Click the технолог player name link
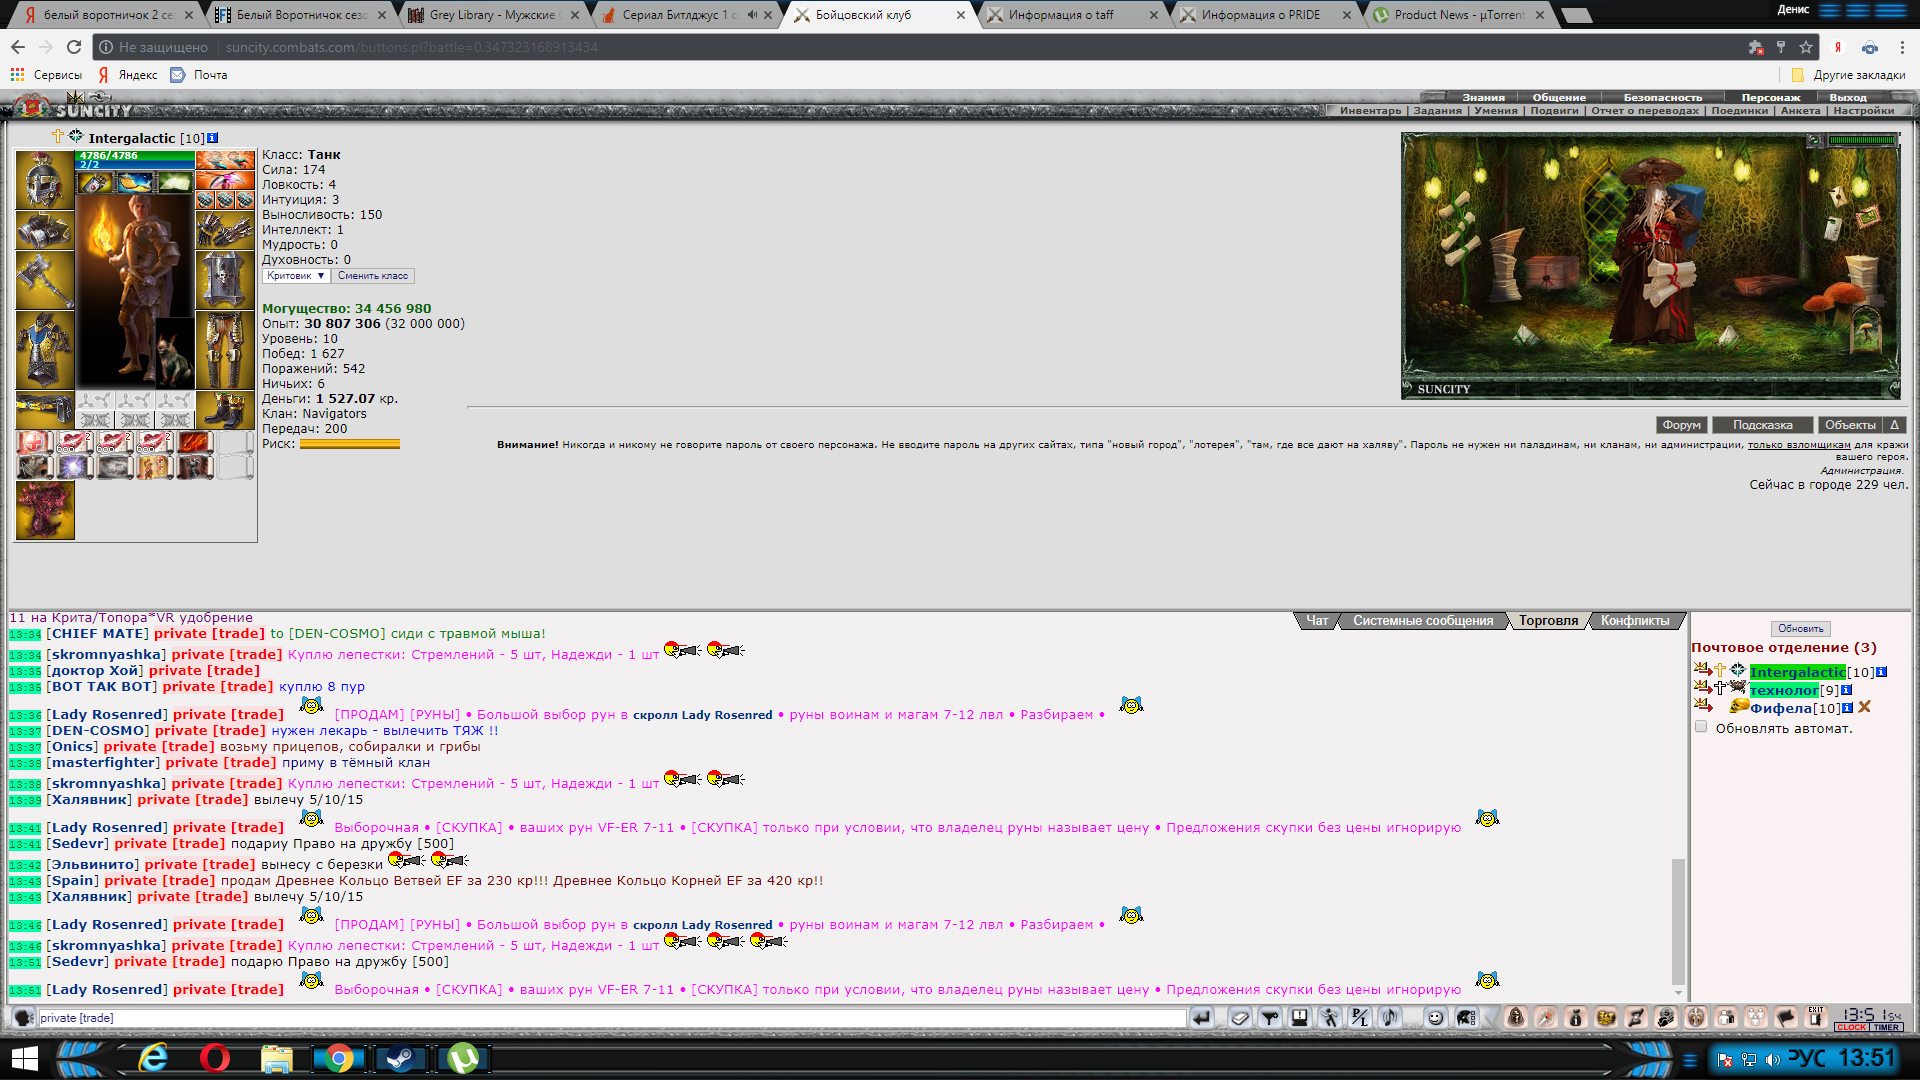The height and width of the screenshot is (1080, 1920). point(1784,690)
